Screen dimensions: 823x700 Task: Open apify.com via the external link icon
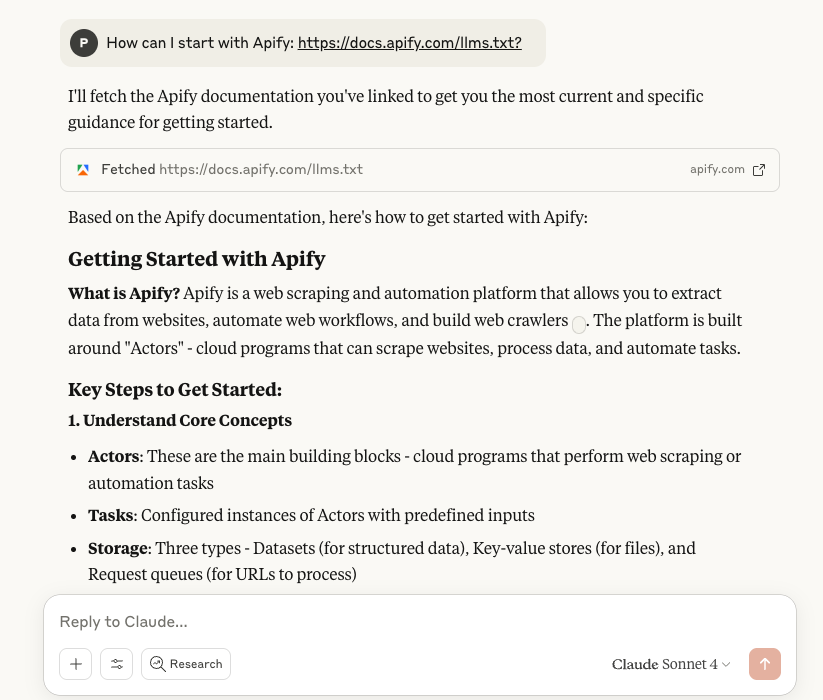(x=759, y=170)
